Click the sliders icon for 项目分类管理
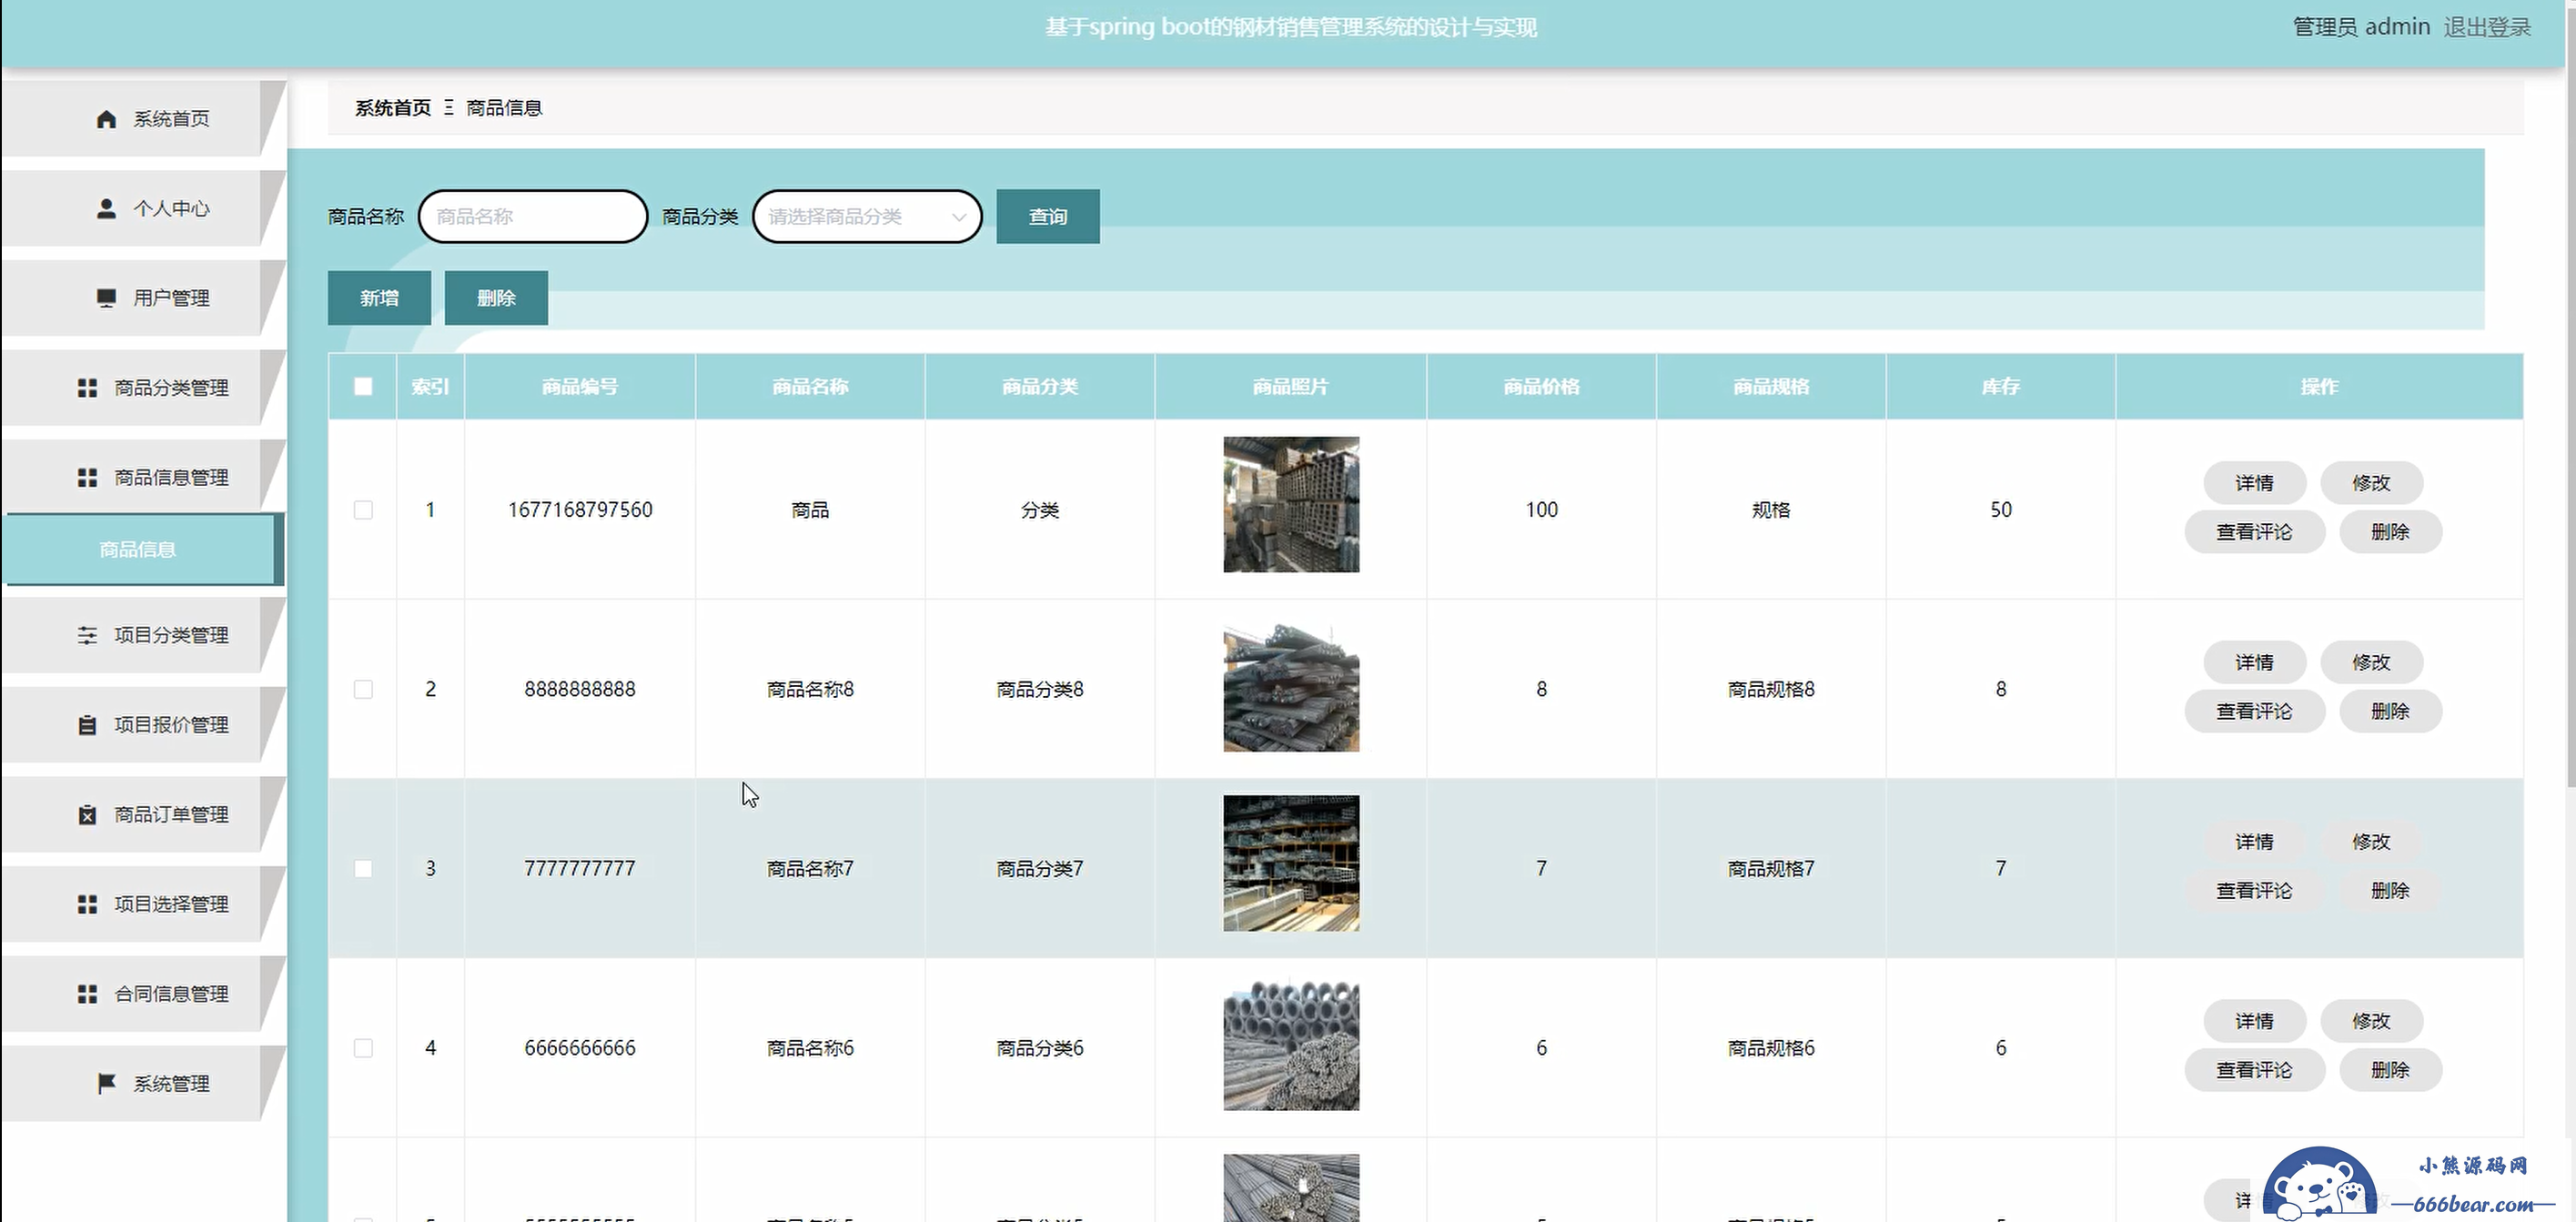 click(x=87, y=635)
